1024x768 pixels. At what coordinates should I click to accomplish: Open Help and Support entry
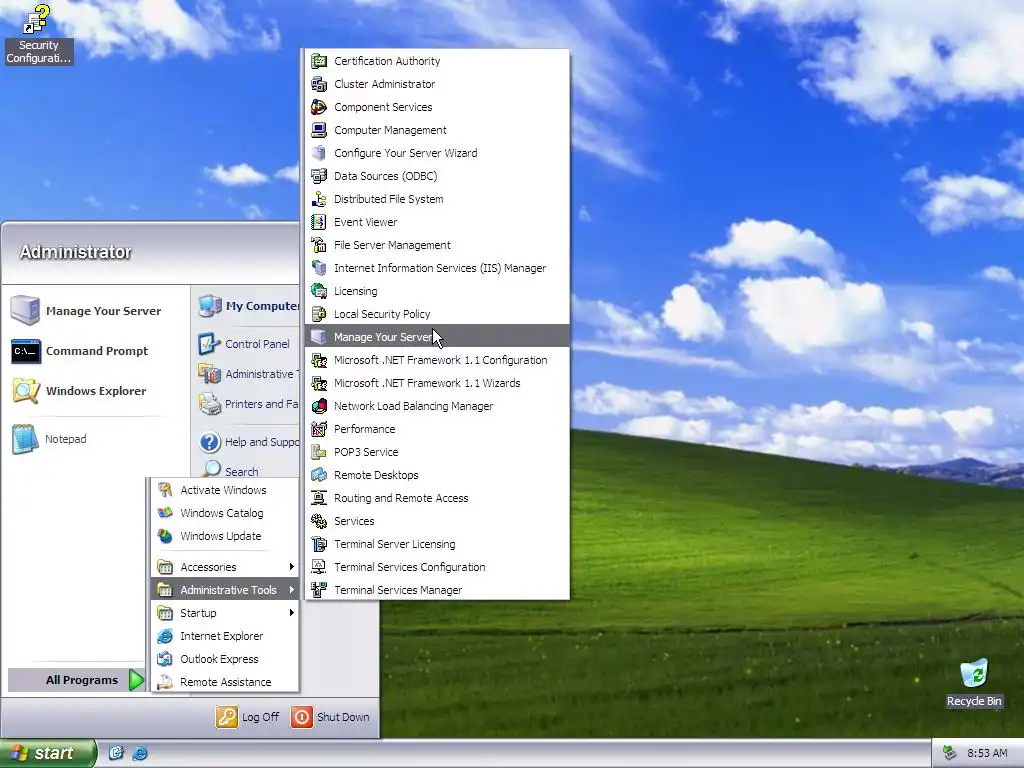pos(248,442)
